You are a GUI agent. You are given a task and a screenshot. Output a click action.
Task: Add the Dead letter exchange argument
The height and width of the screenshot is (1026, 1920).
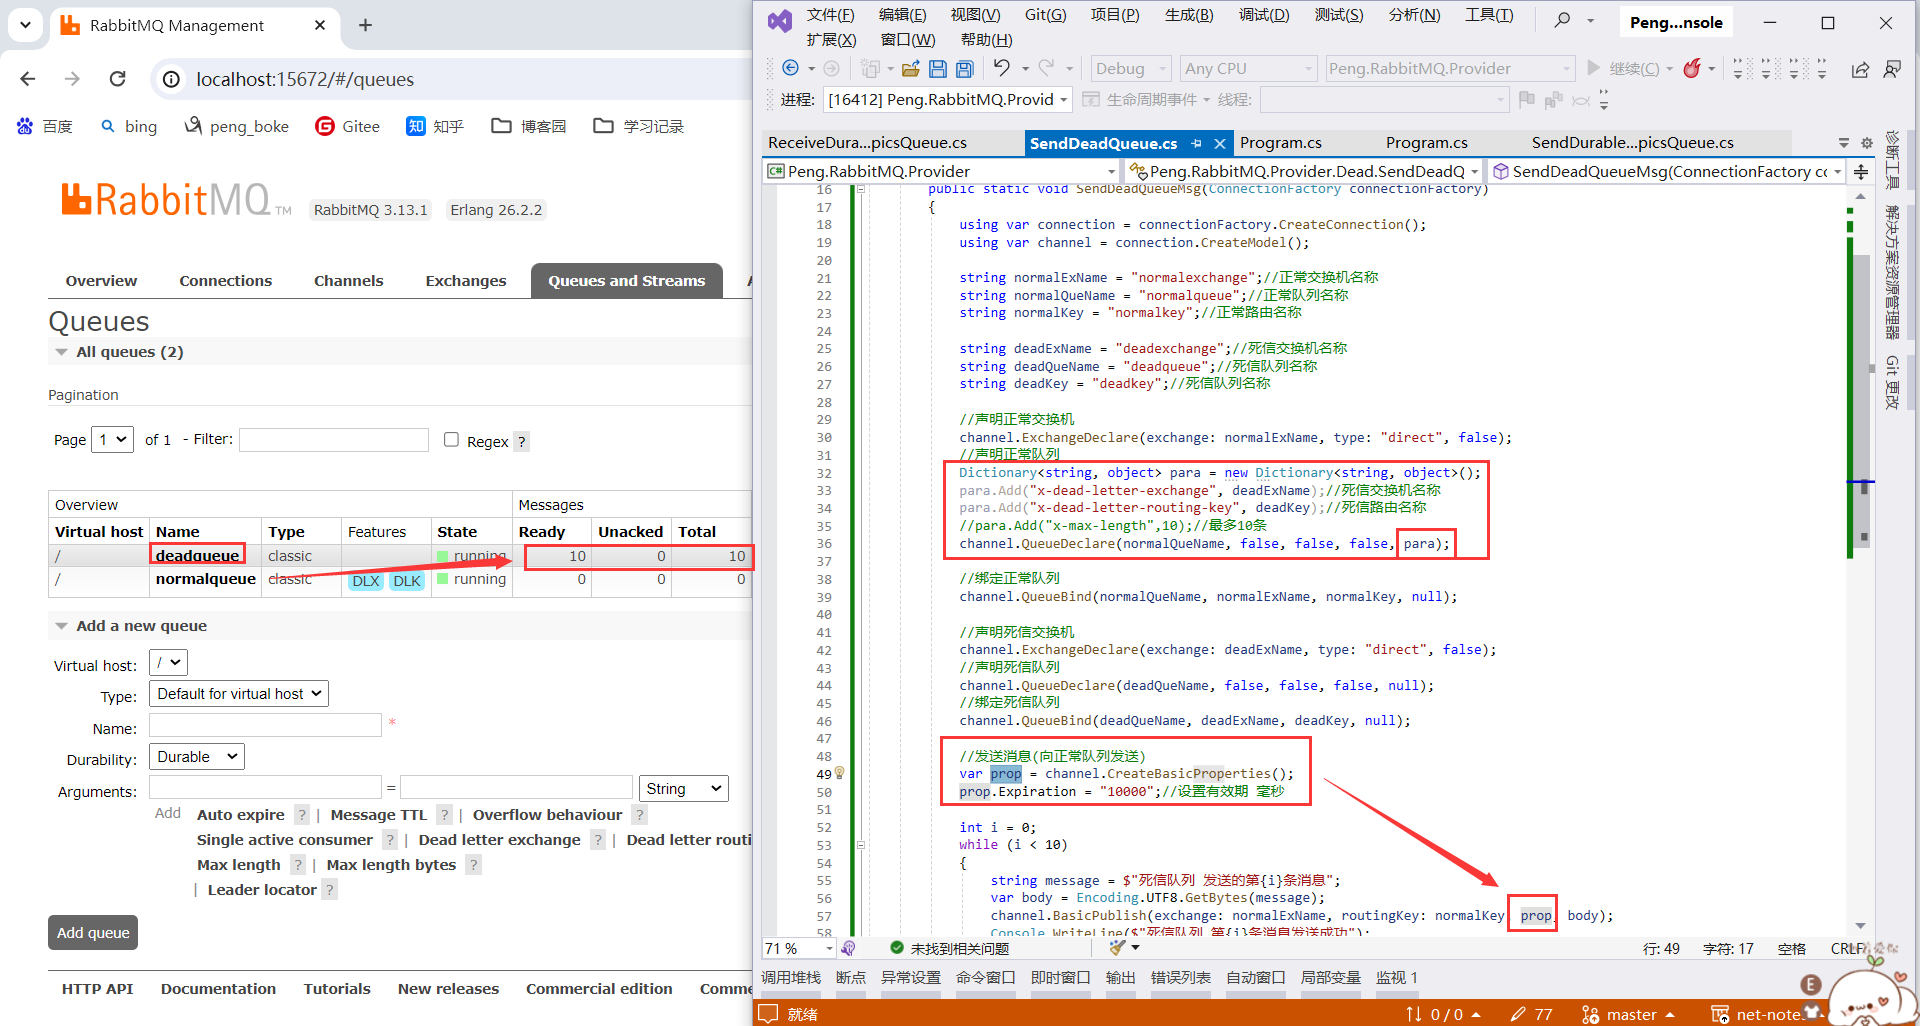[x=499, y=840]
